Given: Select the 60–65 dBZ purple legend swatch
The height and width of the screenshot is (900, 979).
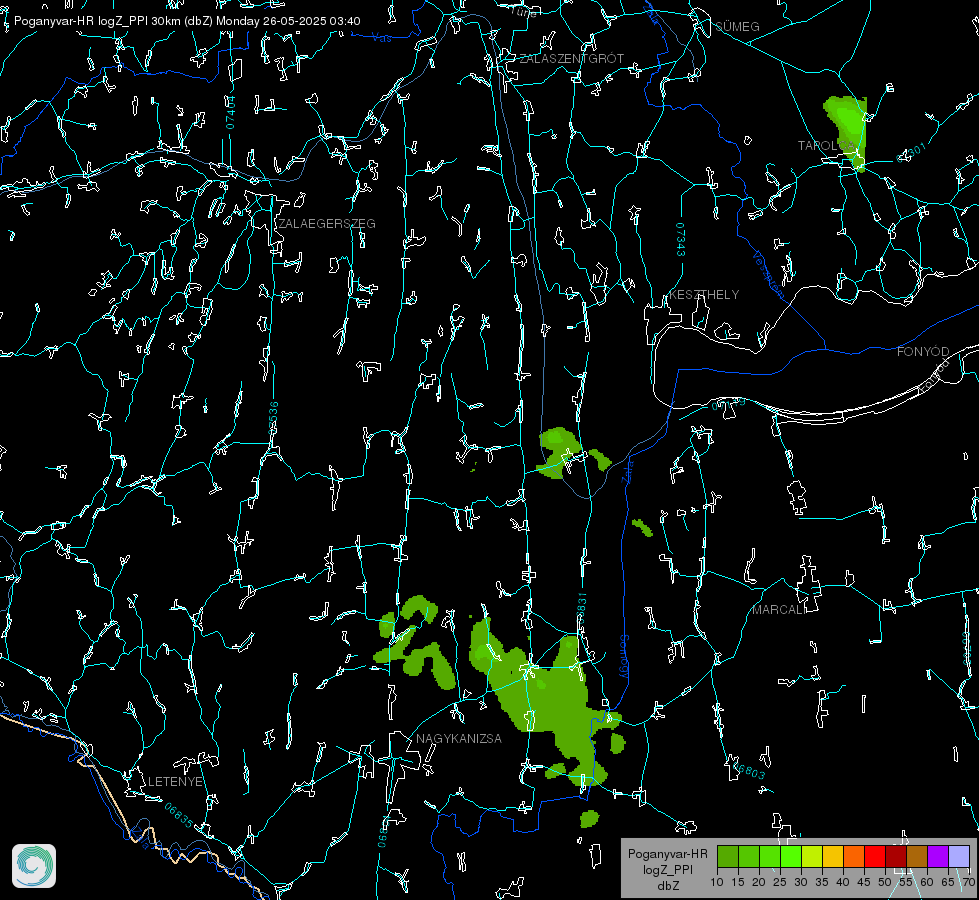Looking at the screenshot, I should point(938,856).
